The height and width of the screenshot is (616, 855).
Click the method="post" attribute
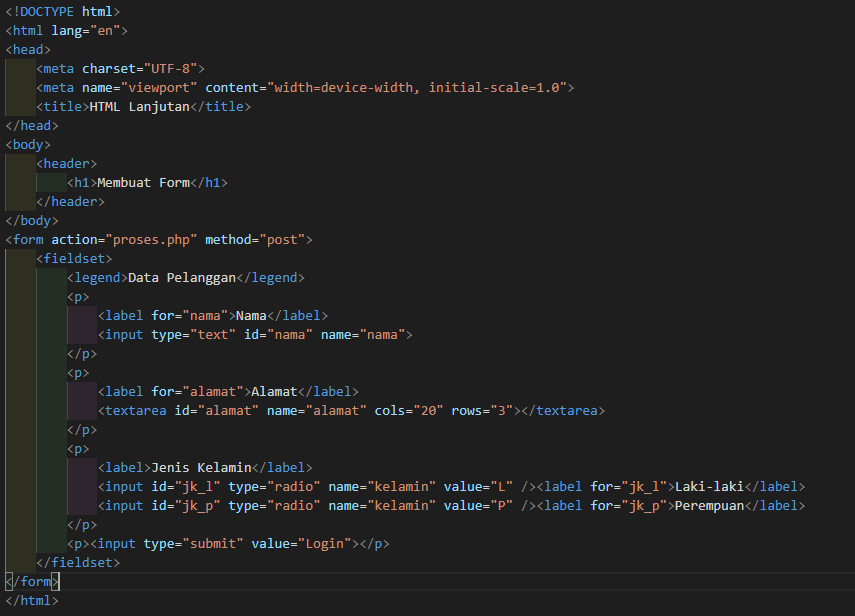coord(255,240)
